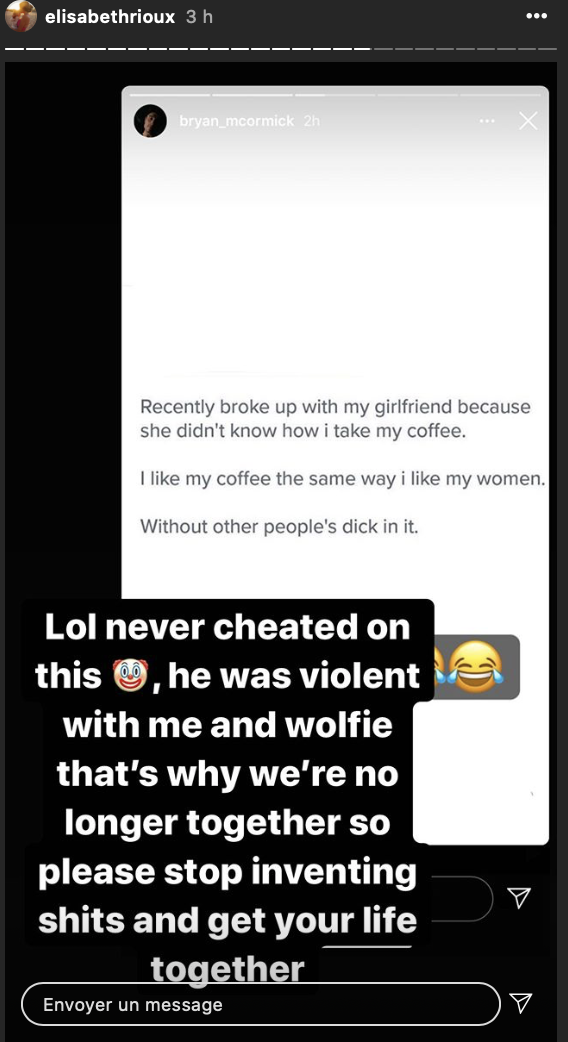Open the elisabethrioux username link
Image resolution: width=568 pixels, height=1042 pixels.
110,17
